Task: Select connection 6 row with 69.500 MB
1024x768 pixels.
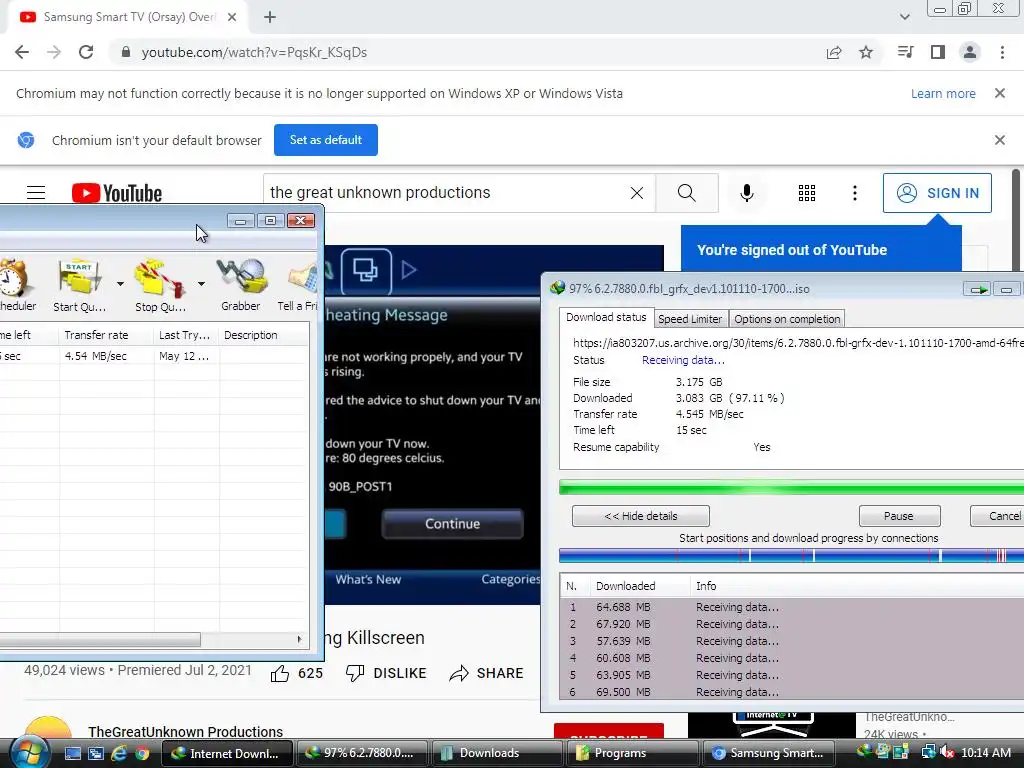Action: click(792, 692)
